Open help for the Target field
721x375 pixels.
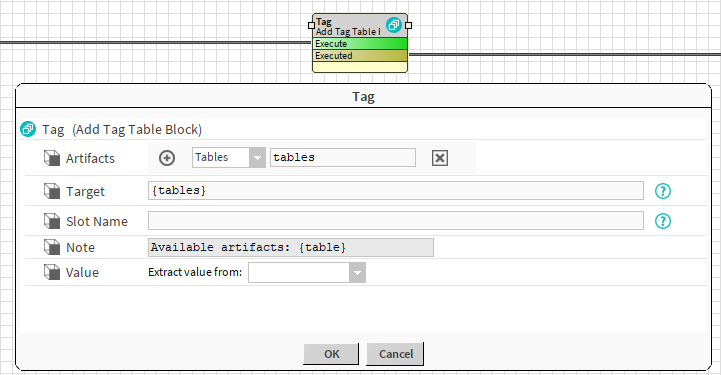[x=663, y=191]
